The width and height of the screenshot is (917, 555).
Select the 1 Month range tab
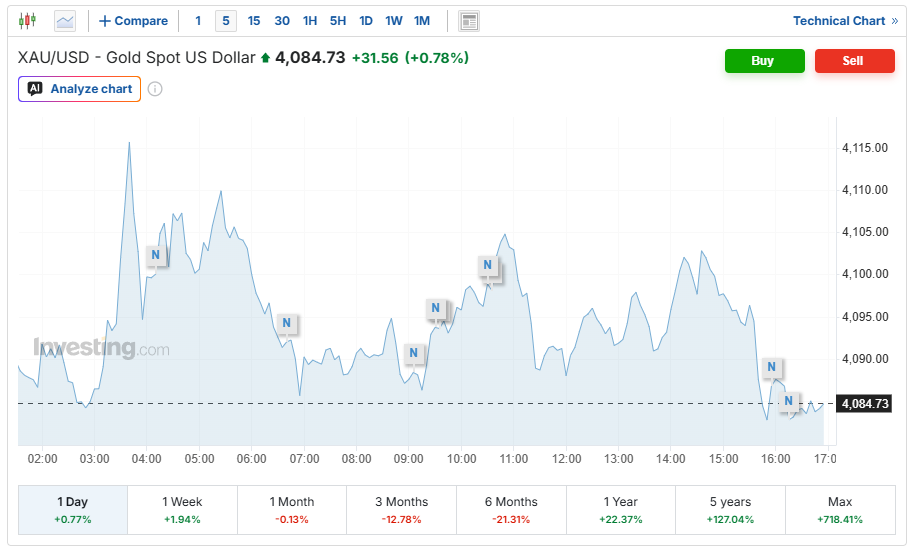click(292, 510)
